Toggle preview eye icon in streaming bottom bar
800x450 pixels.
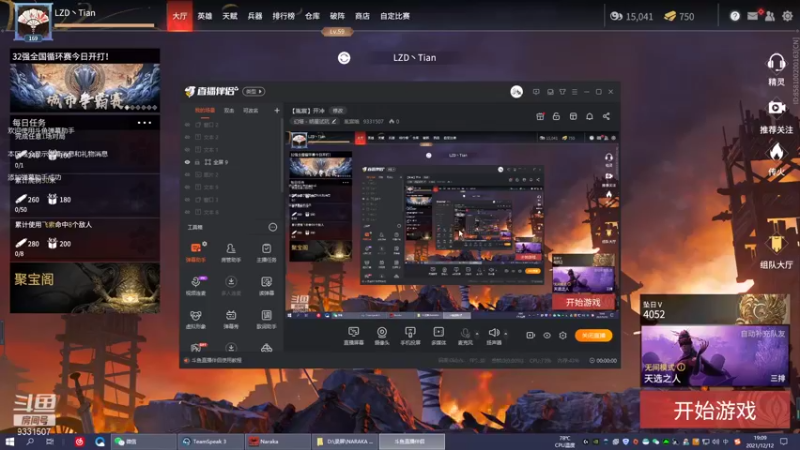click(546, 335)
